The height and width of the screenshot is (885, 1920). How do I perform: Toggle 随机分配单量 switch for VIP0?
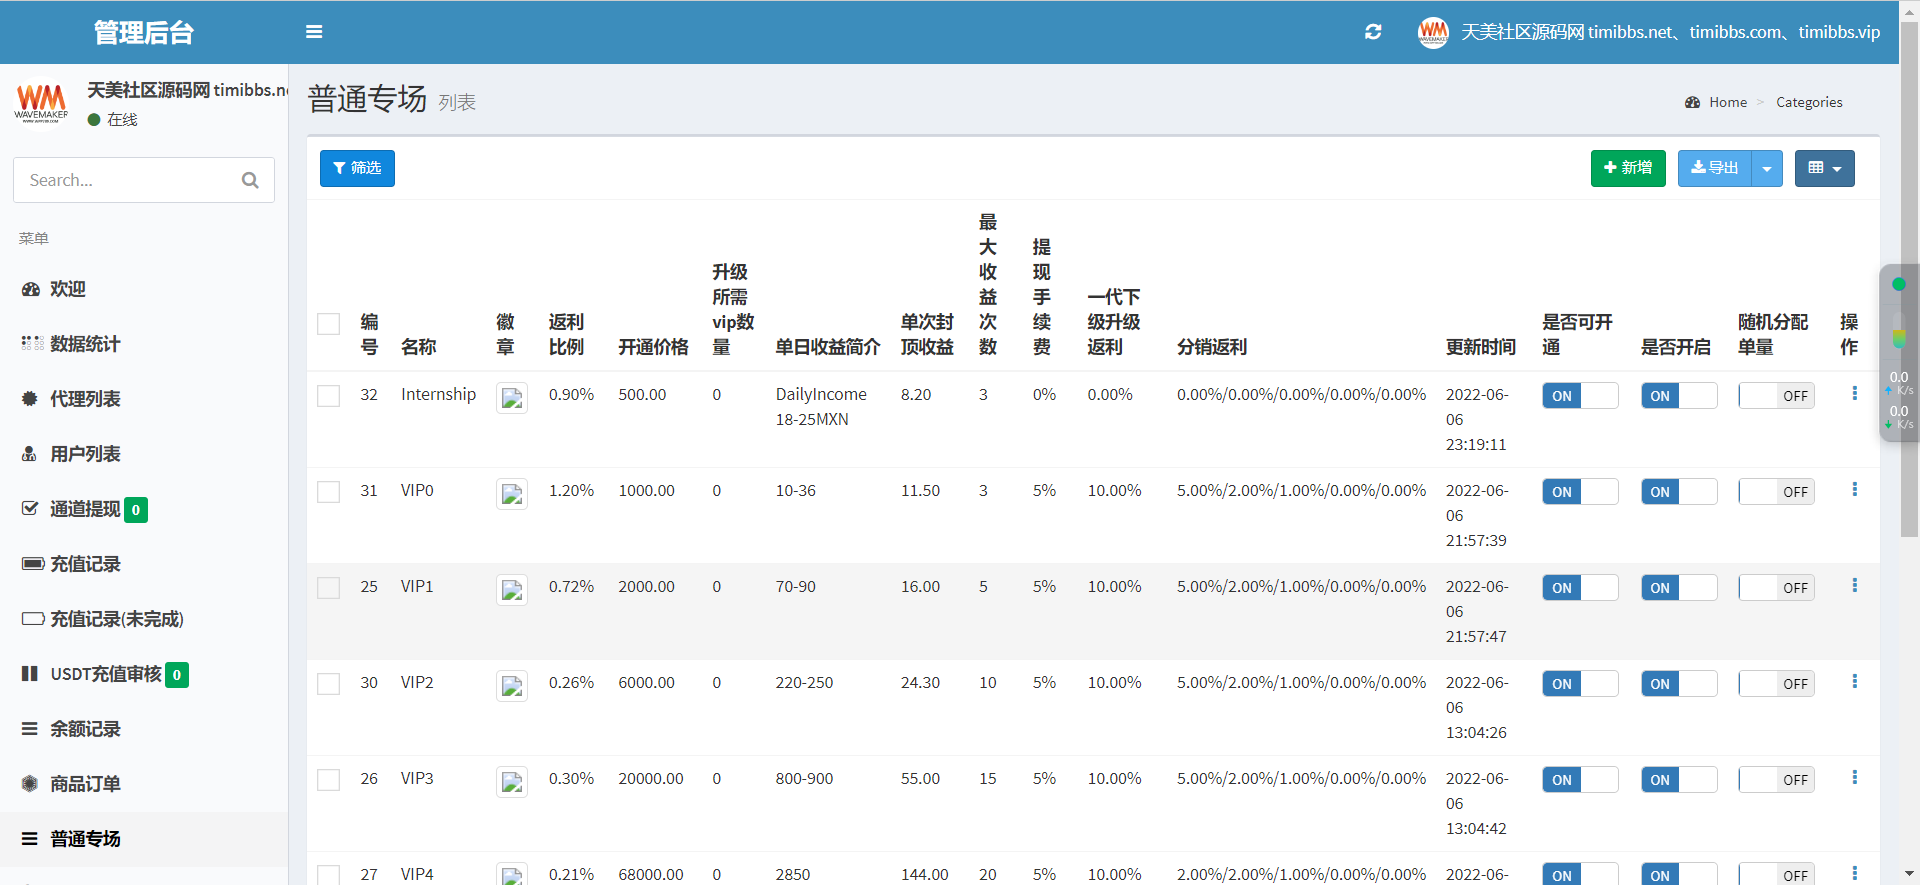[1776, 492]
